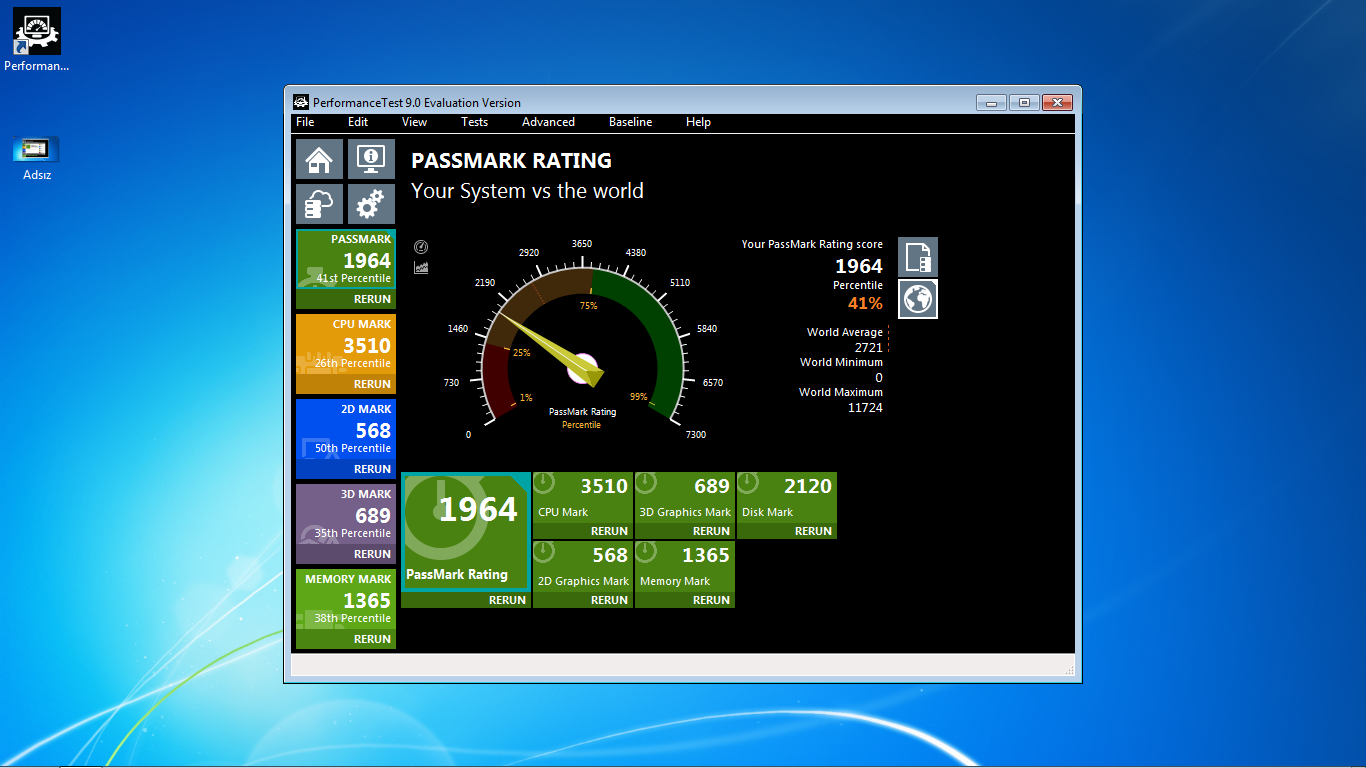Select the green PASSMARK sidebar score tile
Viewport: 1366px width, 768px height.
point(346,259)
